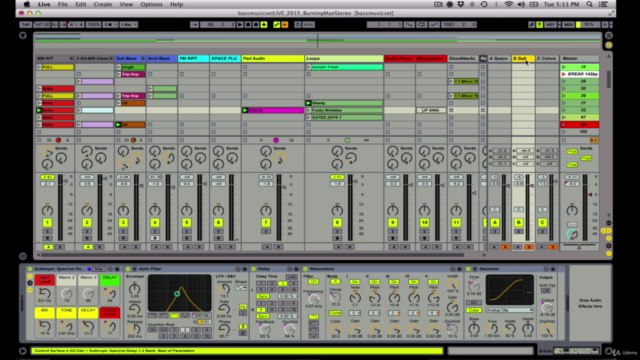The height and width of the screenshot is (360, 640).
Task: Launch the jungle clip in Sub Bass
Action: click(118, 67)
